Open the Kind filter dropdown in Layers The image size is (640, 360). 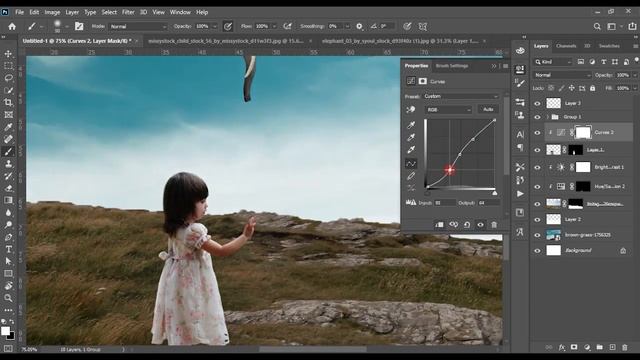(553, 62)
